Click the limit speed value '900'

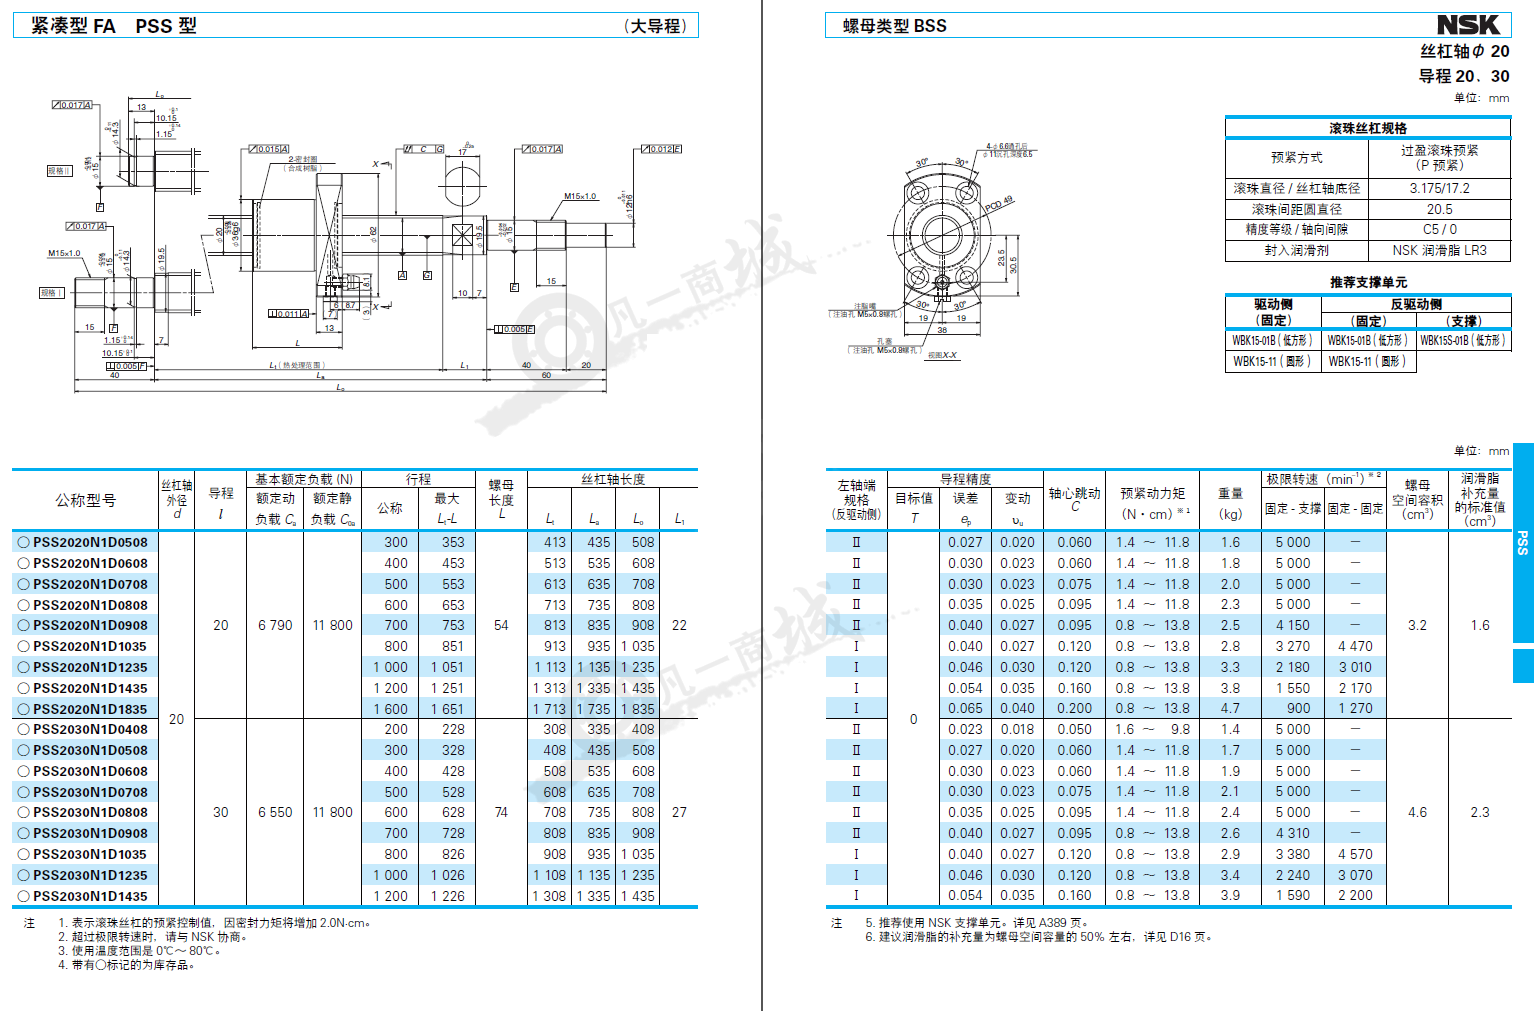click(1298, 708)
